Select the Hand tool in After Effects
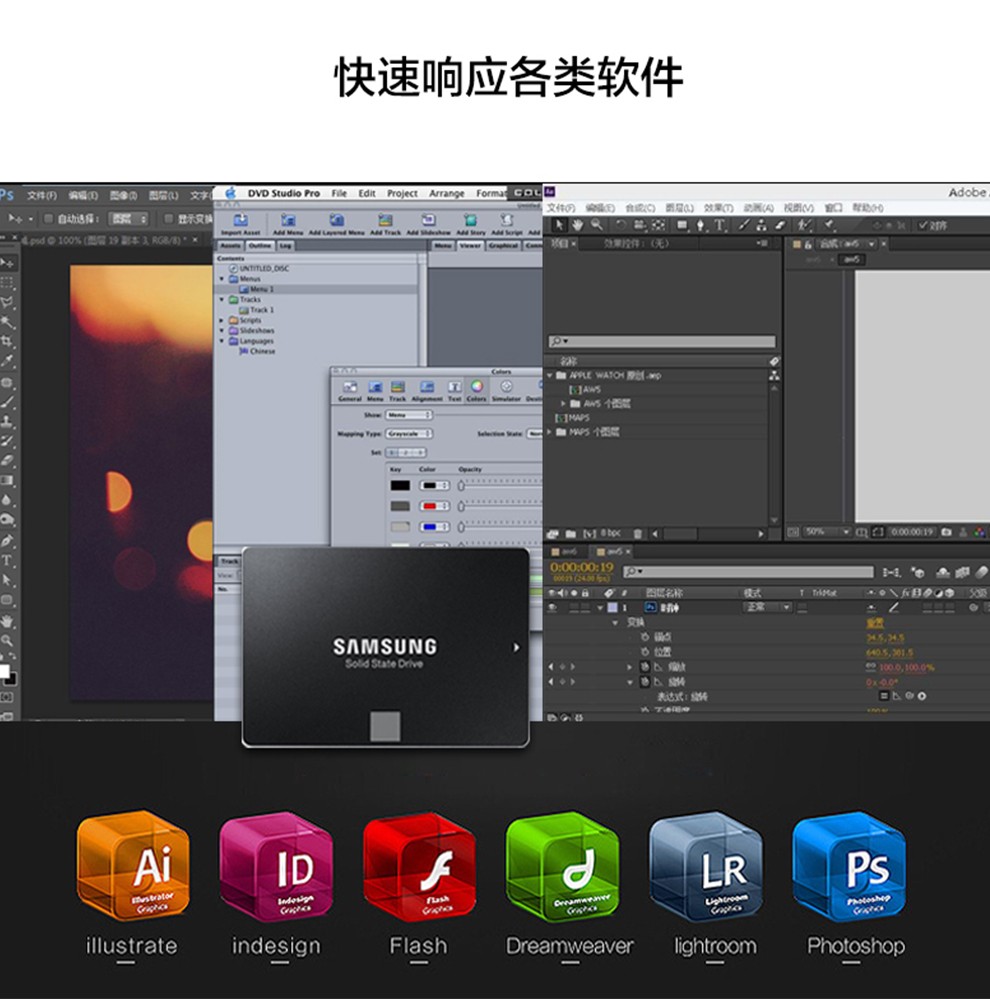 [x=578, y=225]
